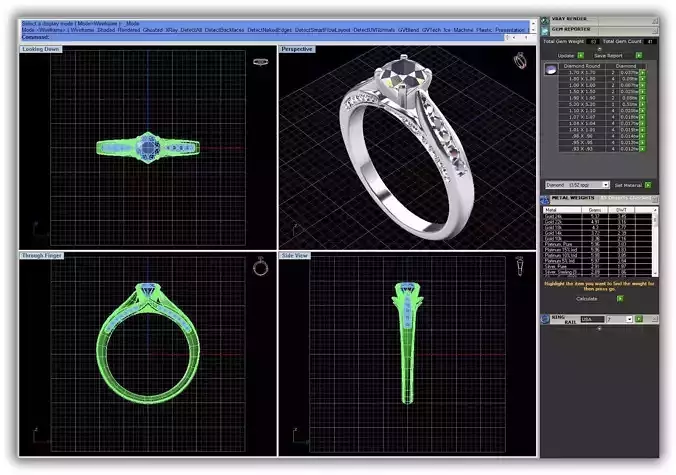
Task: Click green arrow on 1.70 X 1.70 row
Action: click(642, 73)
